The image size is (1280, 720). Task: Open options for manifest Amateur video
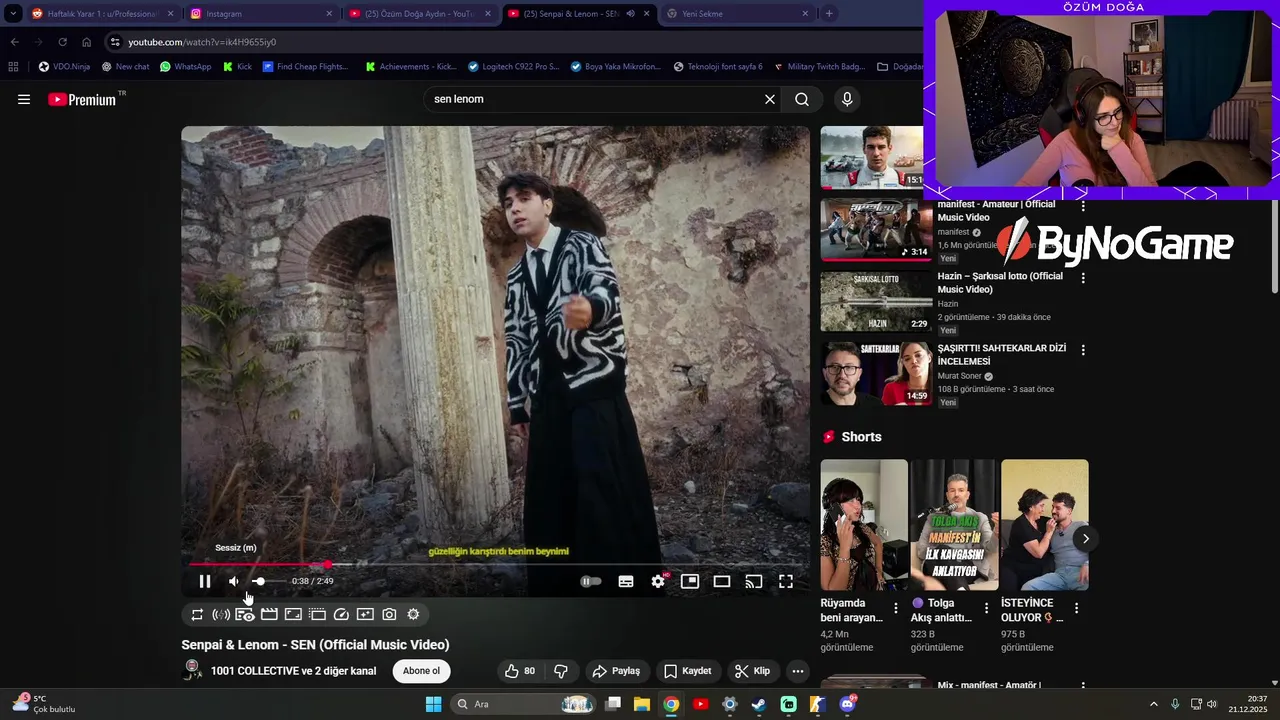click(1083, 206)
